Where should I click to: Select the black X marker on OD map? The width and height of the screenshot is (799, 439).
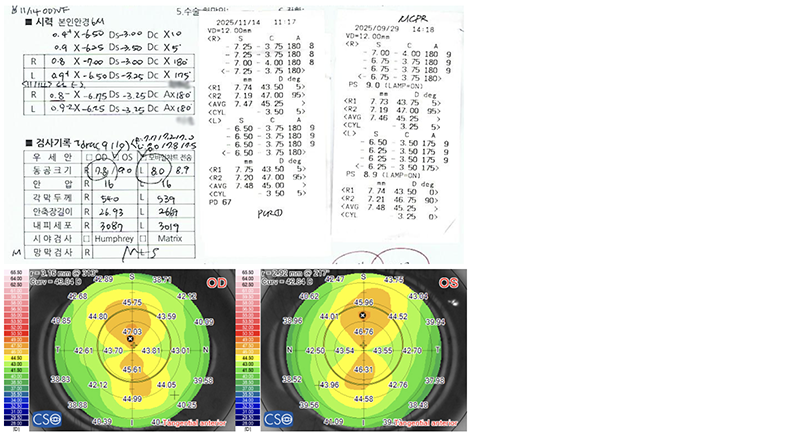(x=130, y=339)
